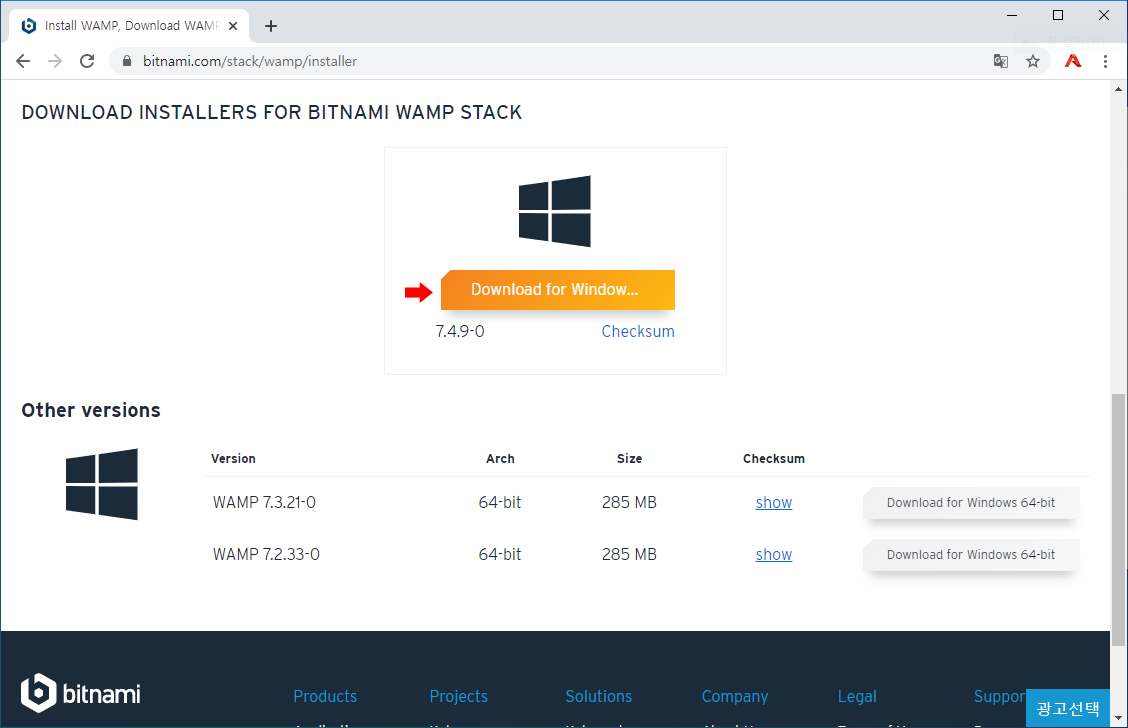Open the Support footer menu
This screenshot has width=1128, height=728.
click(x=999, y=696)
